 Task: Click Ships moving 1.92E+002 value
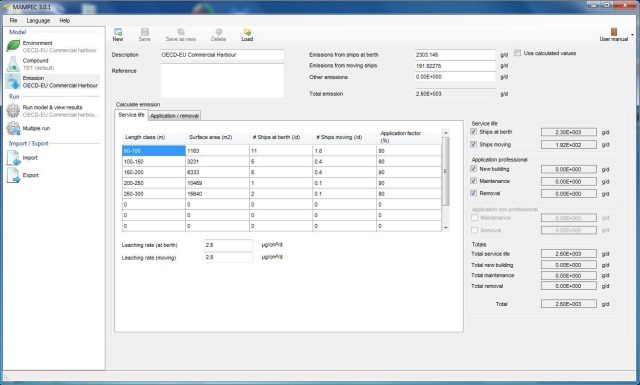569,145
